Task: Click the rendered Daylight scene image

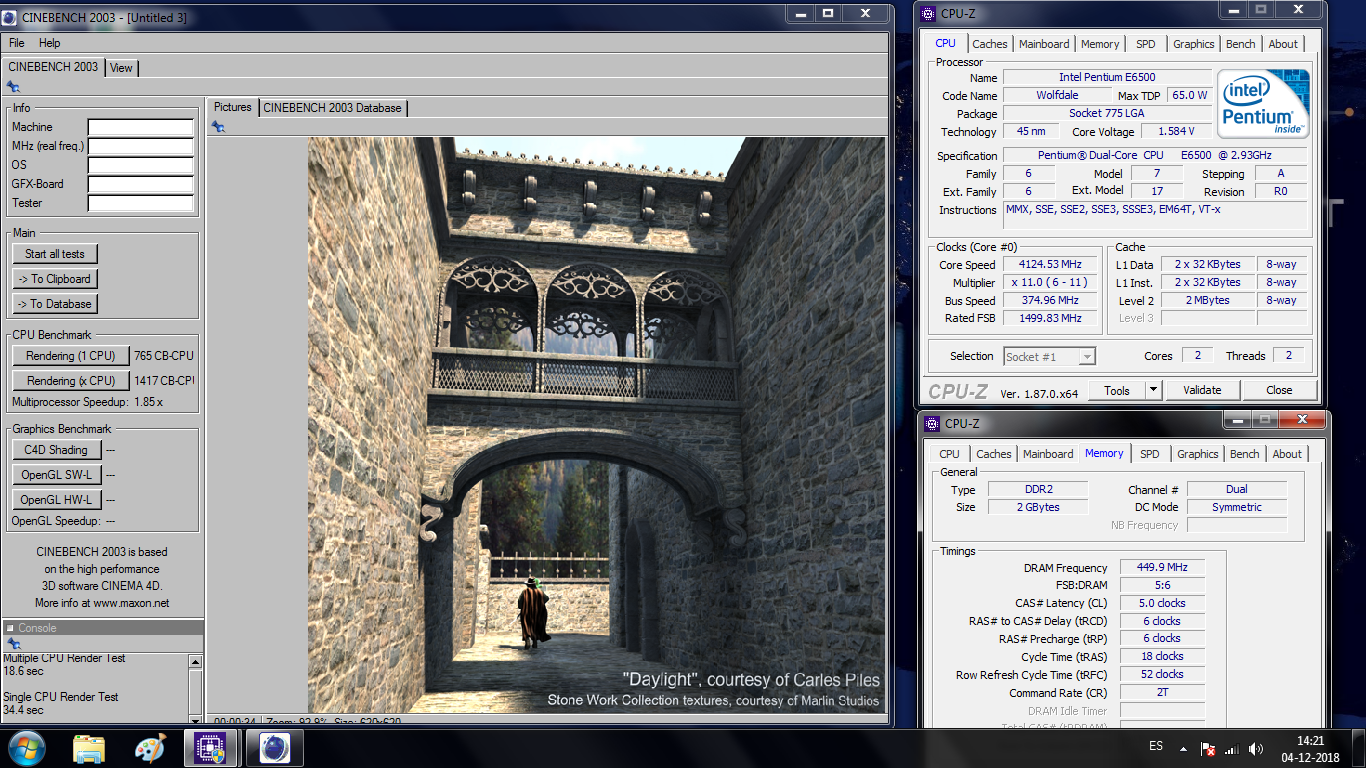Action: [596, 425]
